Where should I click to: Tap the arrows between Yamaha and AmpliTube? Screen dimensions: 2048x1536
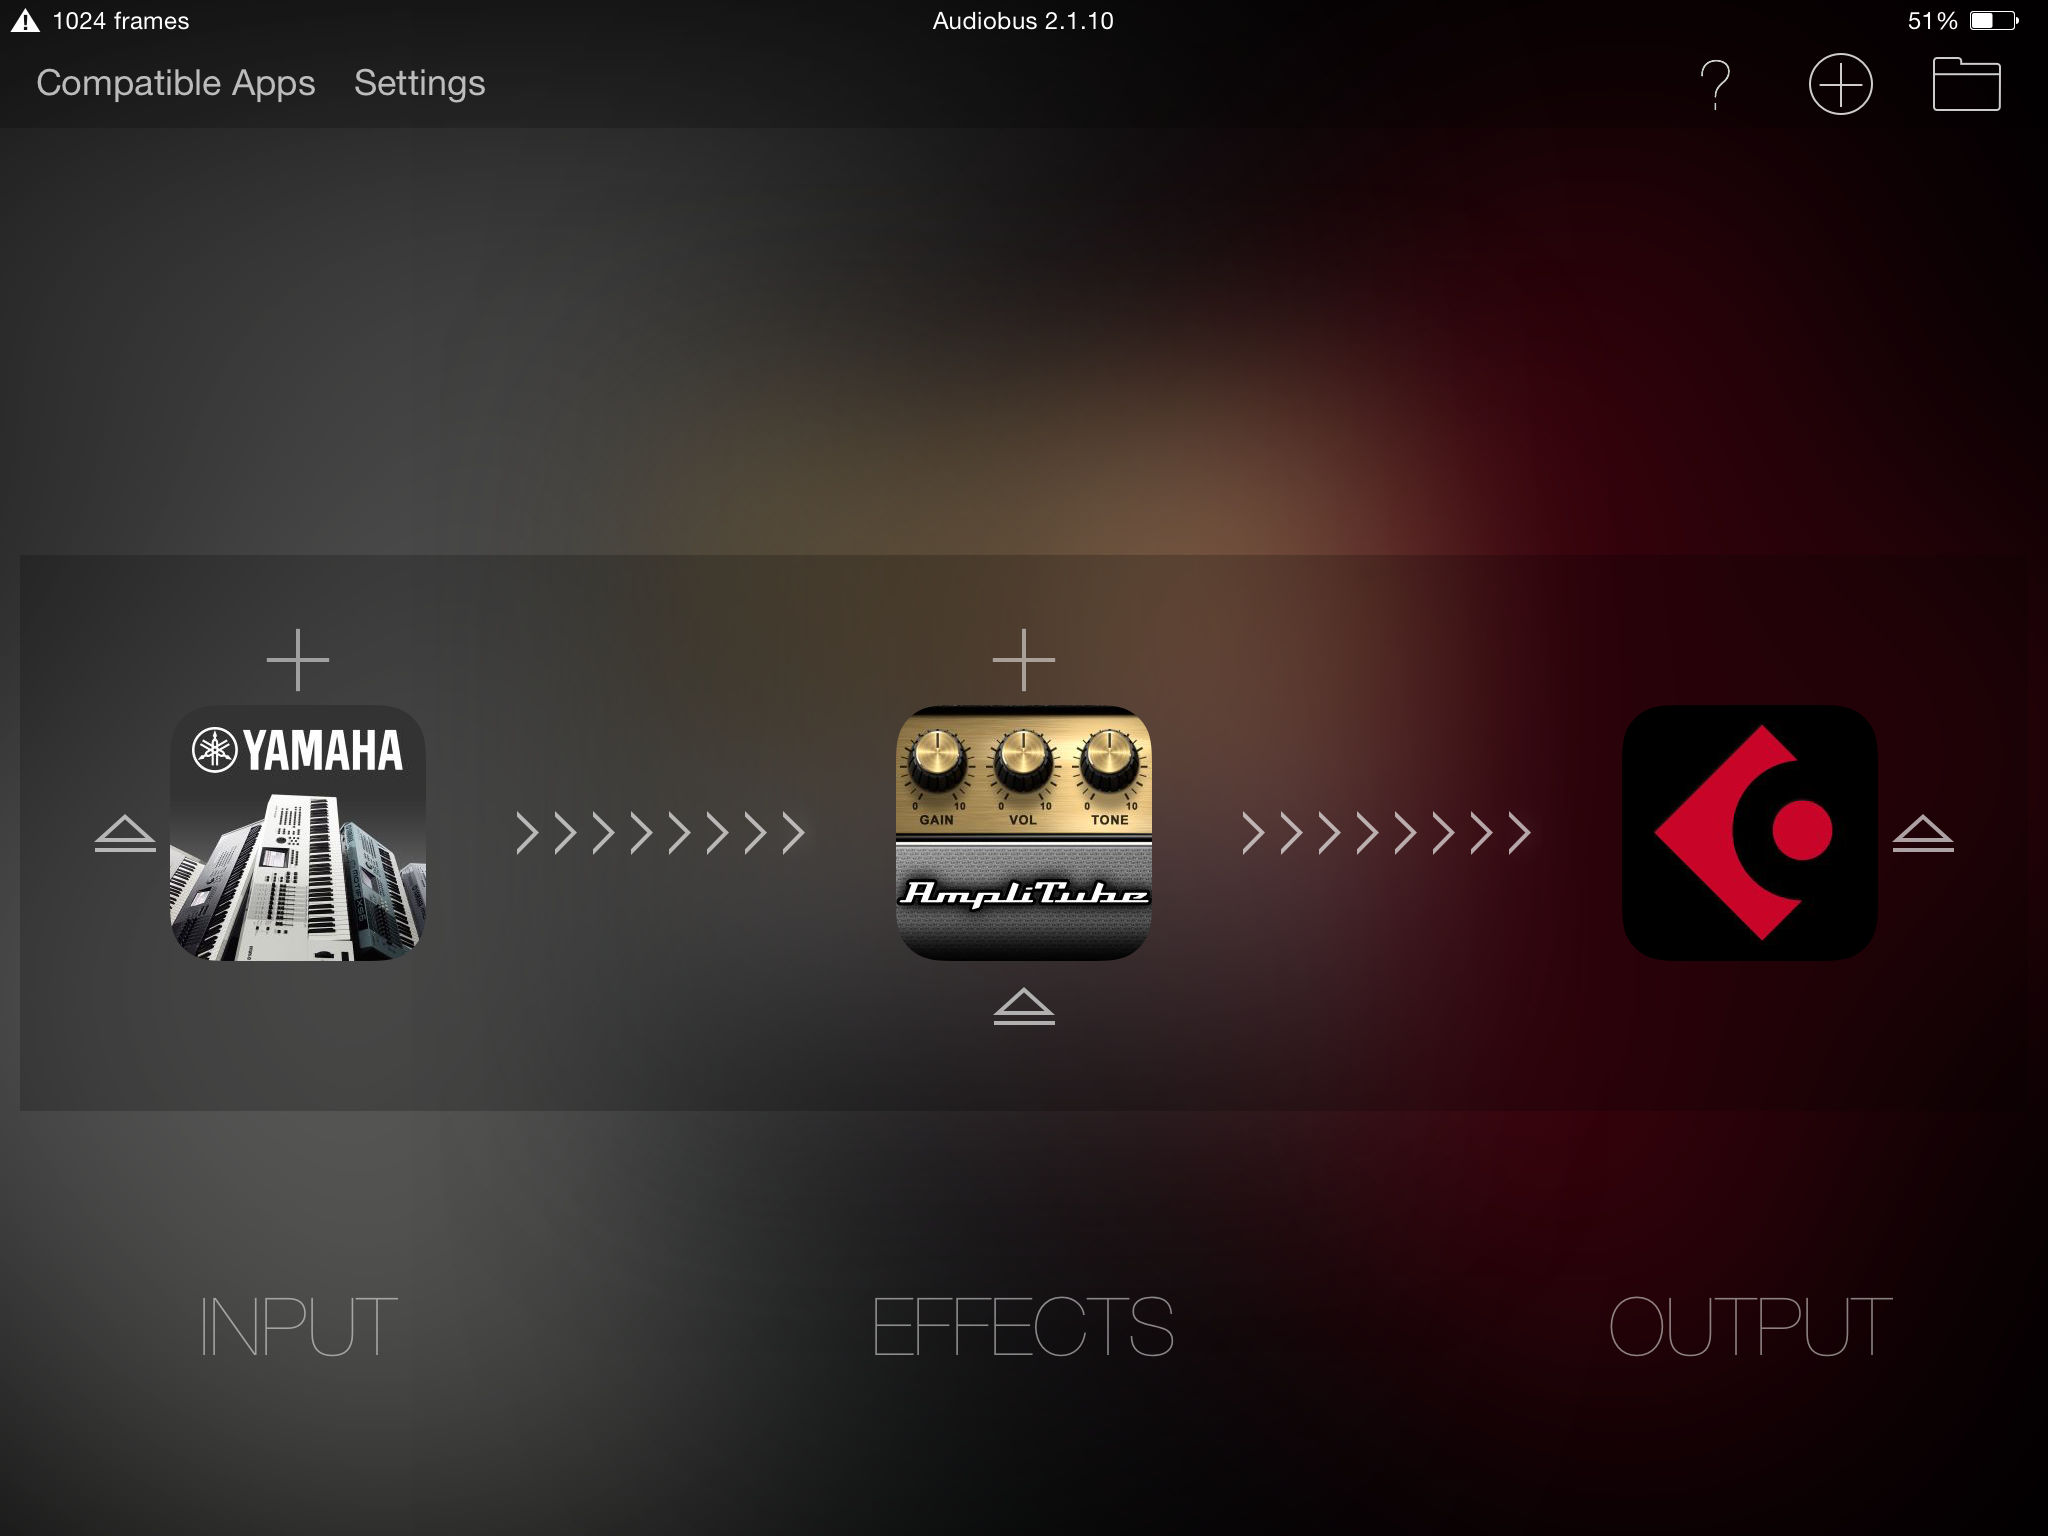(661, 833)
